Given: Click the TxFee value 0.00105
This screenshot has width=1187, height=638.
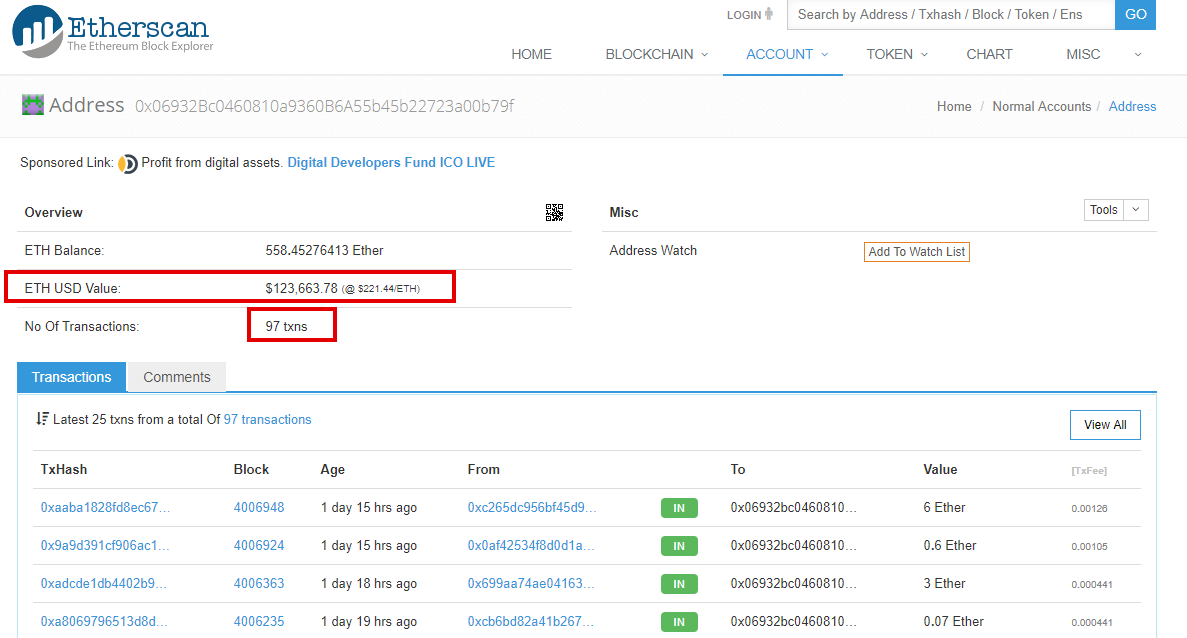Looking at the screenshot, I should pos(1089,546).
